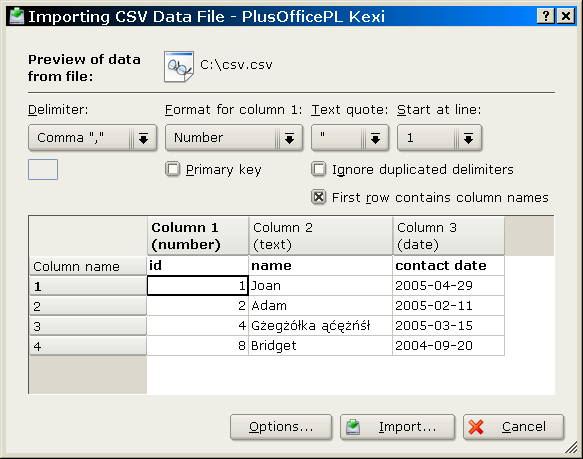583x459 pixels.
Task: Select row header number 4
Action: click(88, 346)
